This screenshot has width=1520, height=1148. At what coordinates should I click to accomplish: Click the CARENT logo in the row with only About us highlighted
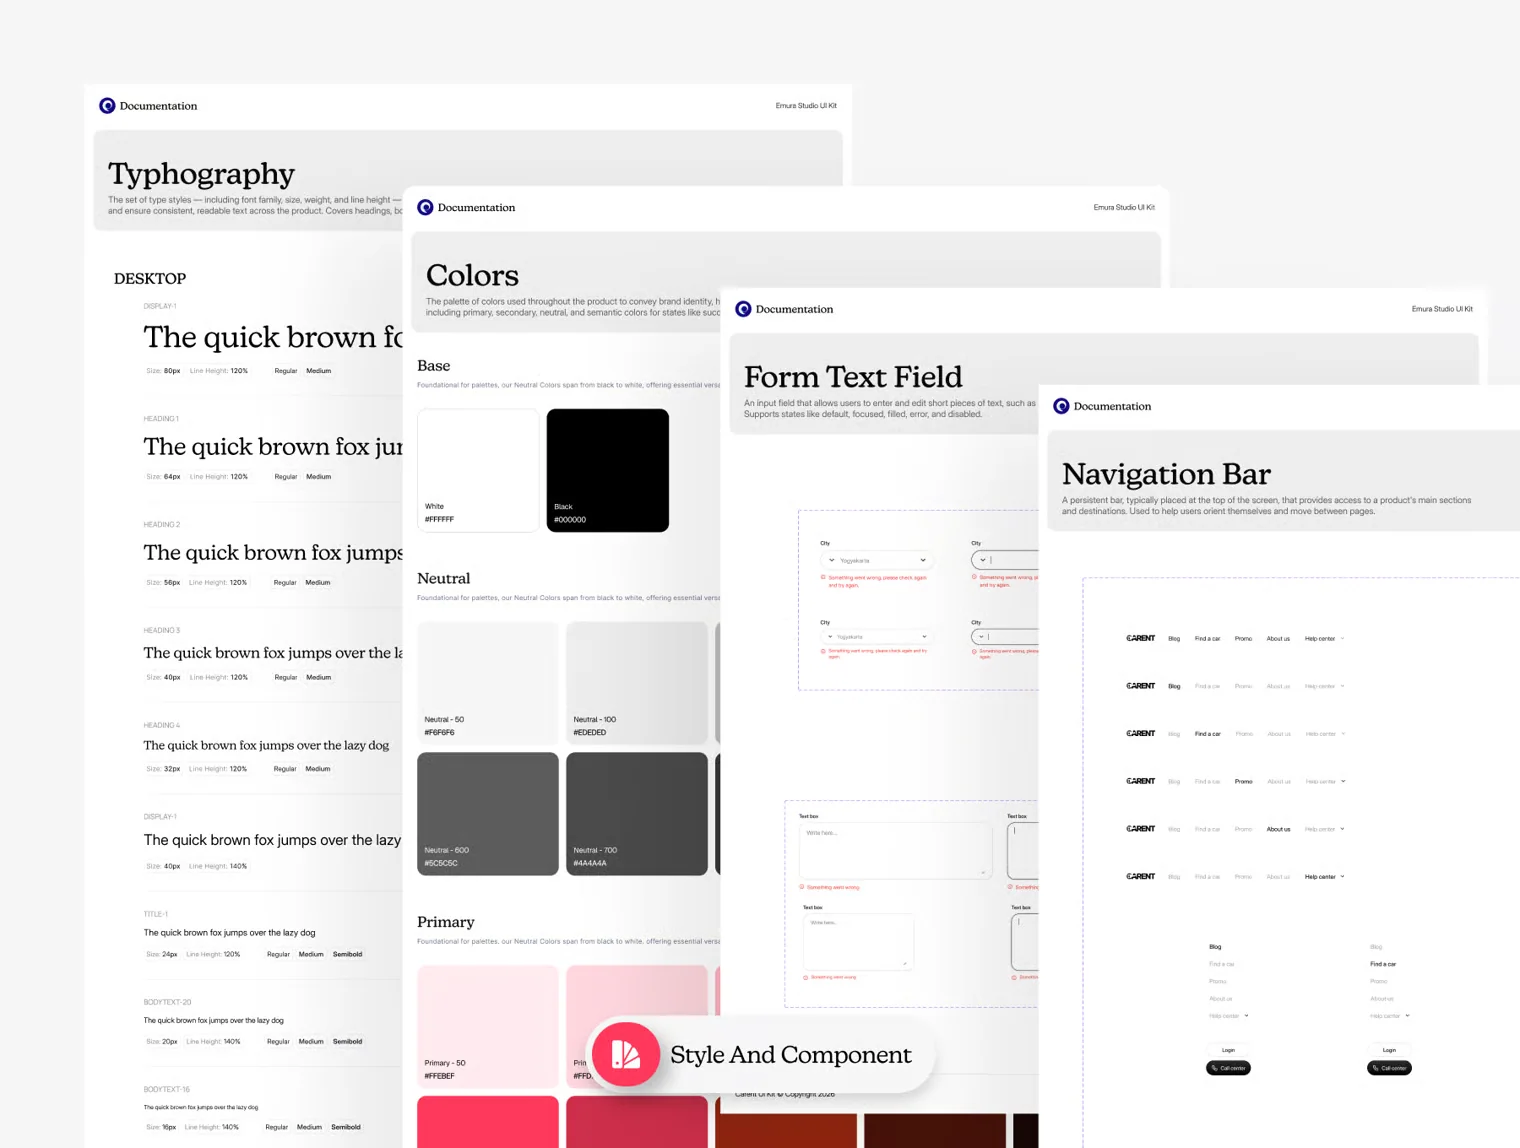(x=1140, y=829)
